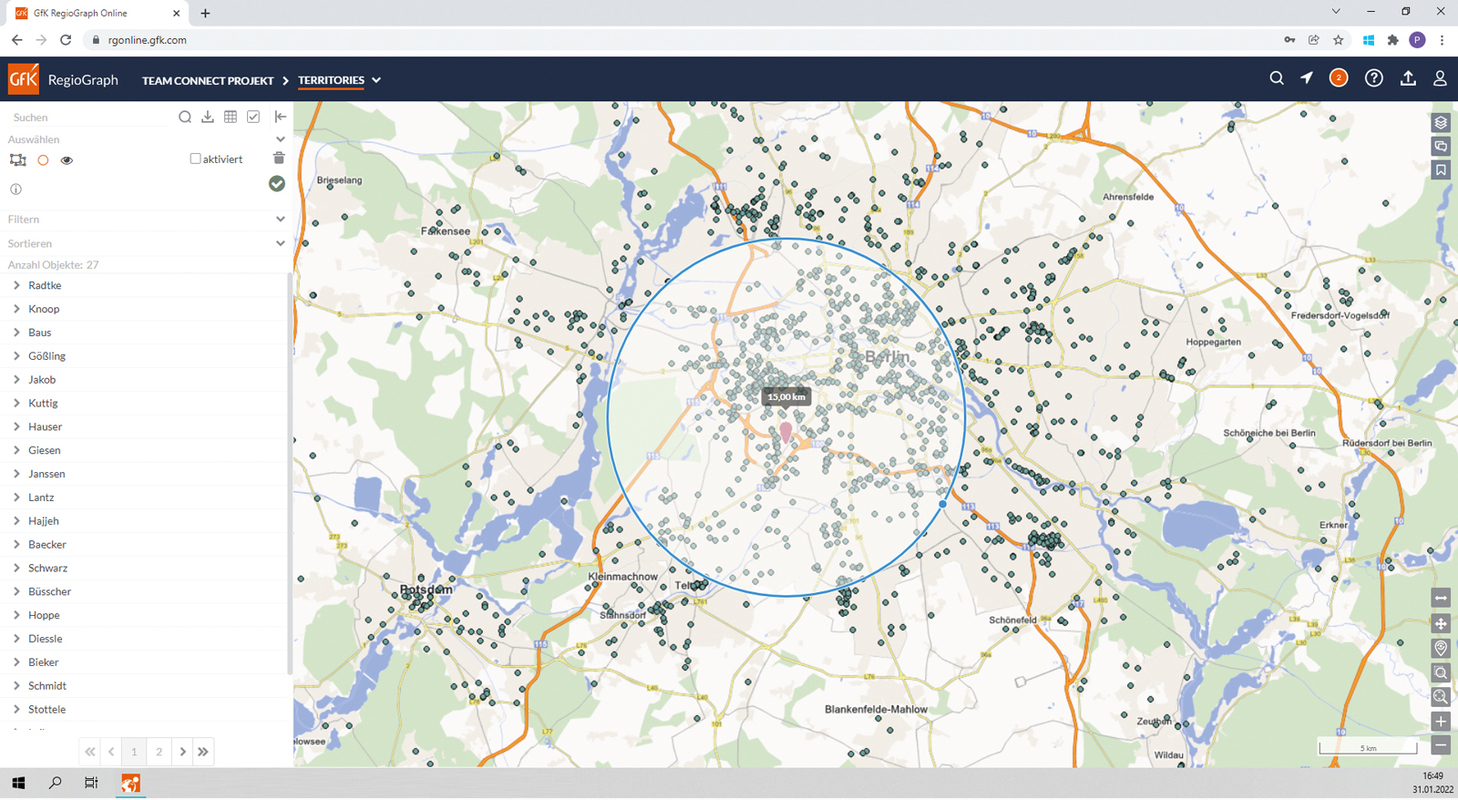The image size is (1458, 800).
Task: Click the download icon in side panel
Action: click(208, 117)
